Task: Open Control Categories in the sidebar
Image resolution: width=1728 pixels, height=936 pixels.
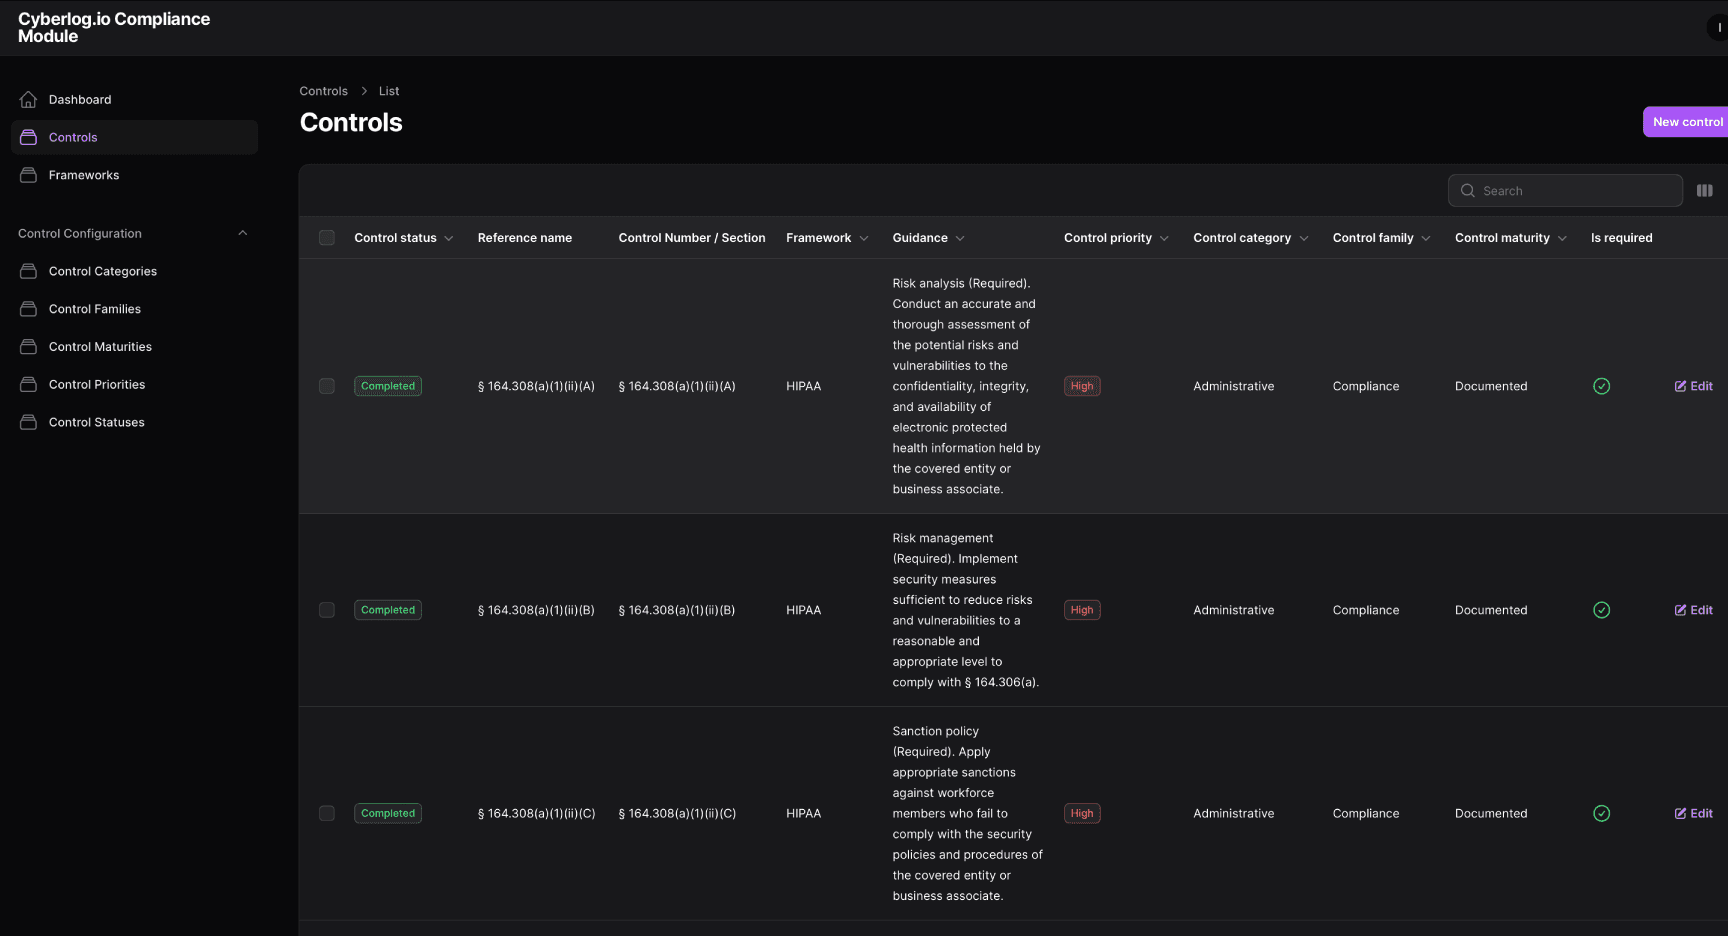Action: click(102, 271)
